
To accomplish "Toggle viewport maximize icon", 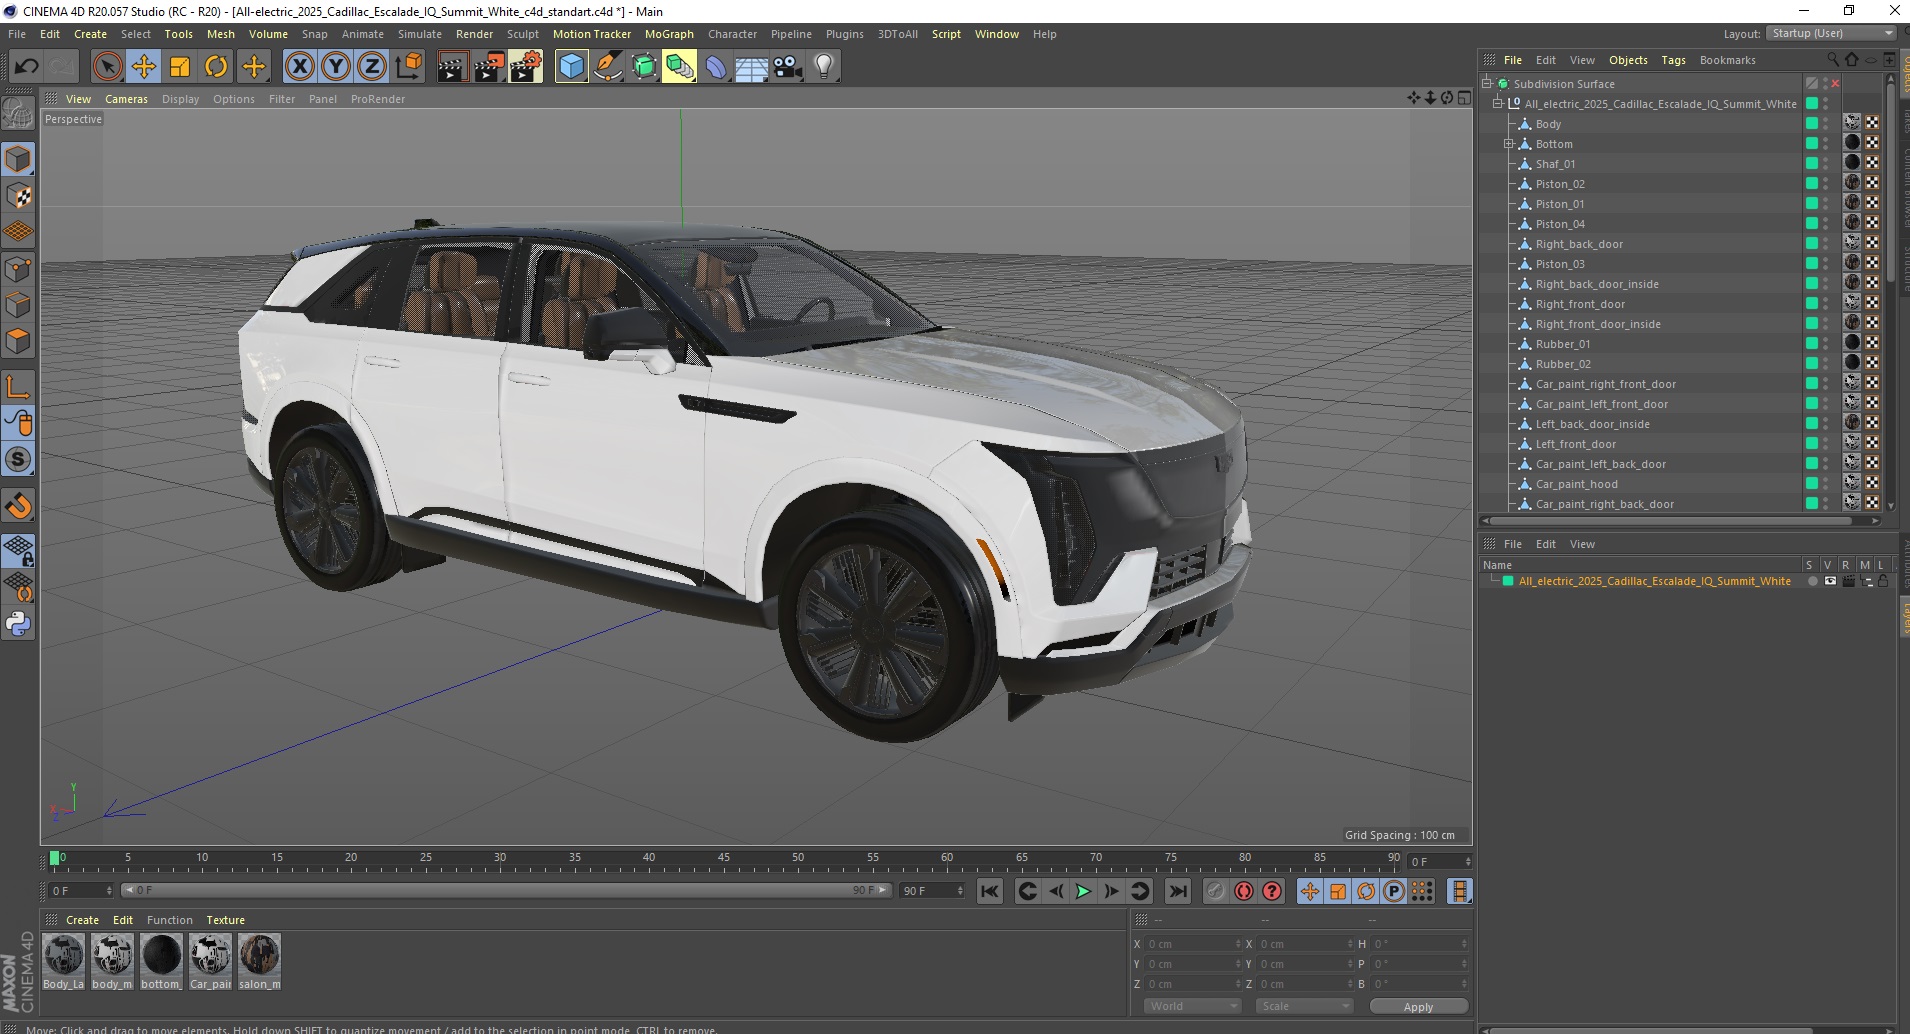I will (1464, 98).
